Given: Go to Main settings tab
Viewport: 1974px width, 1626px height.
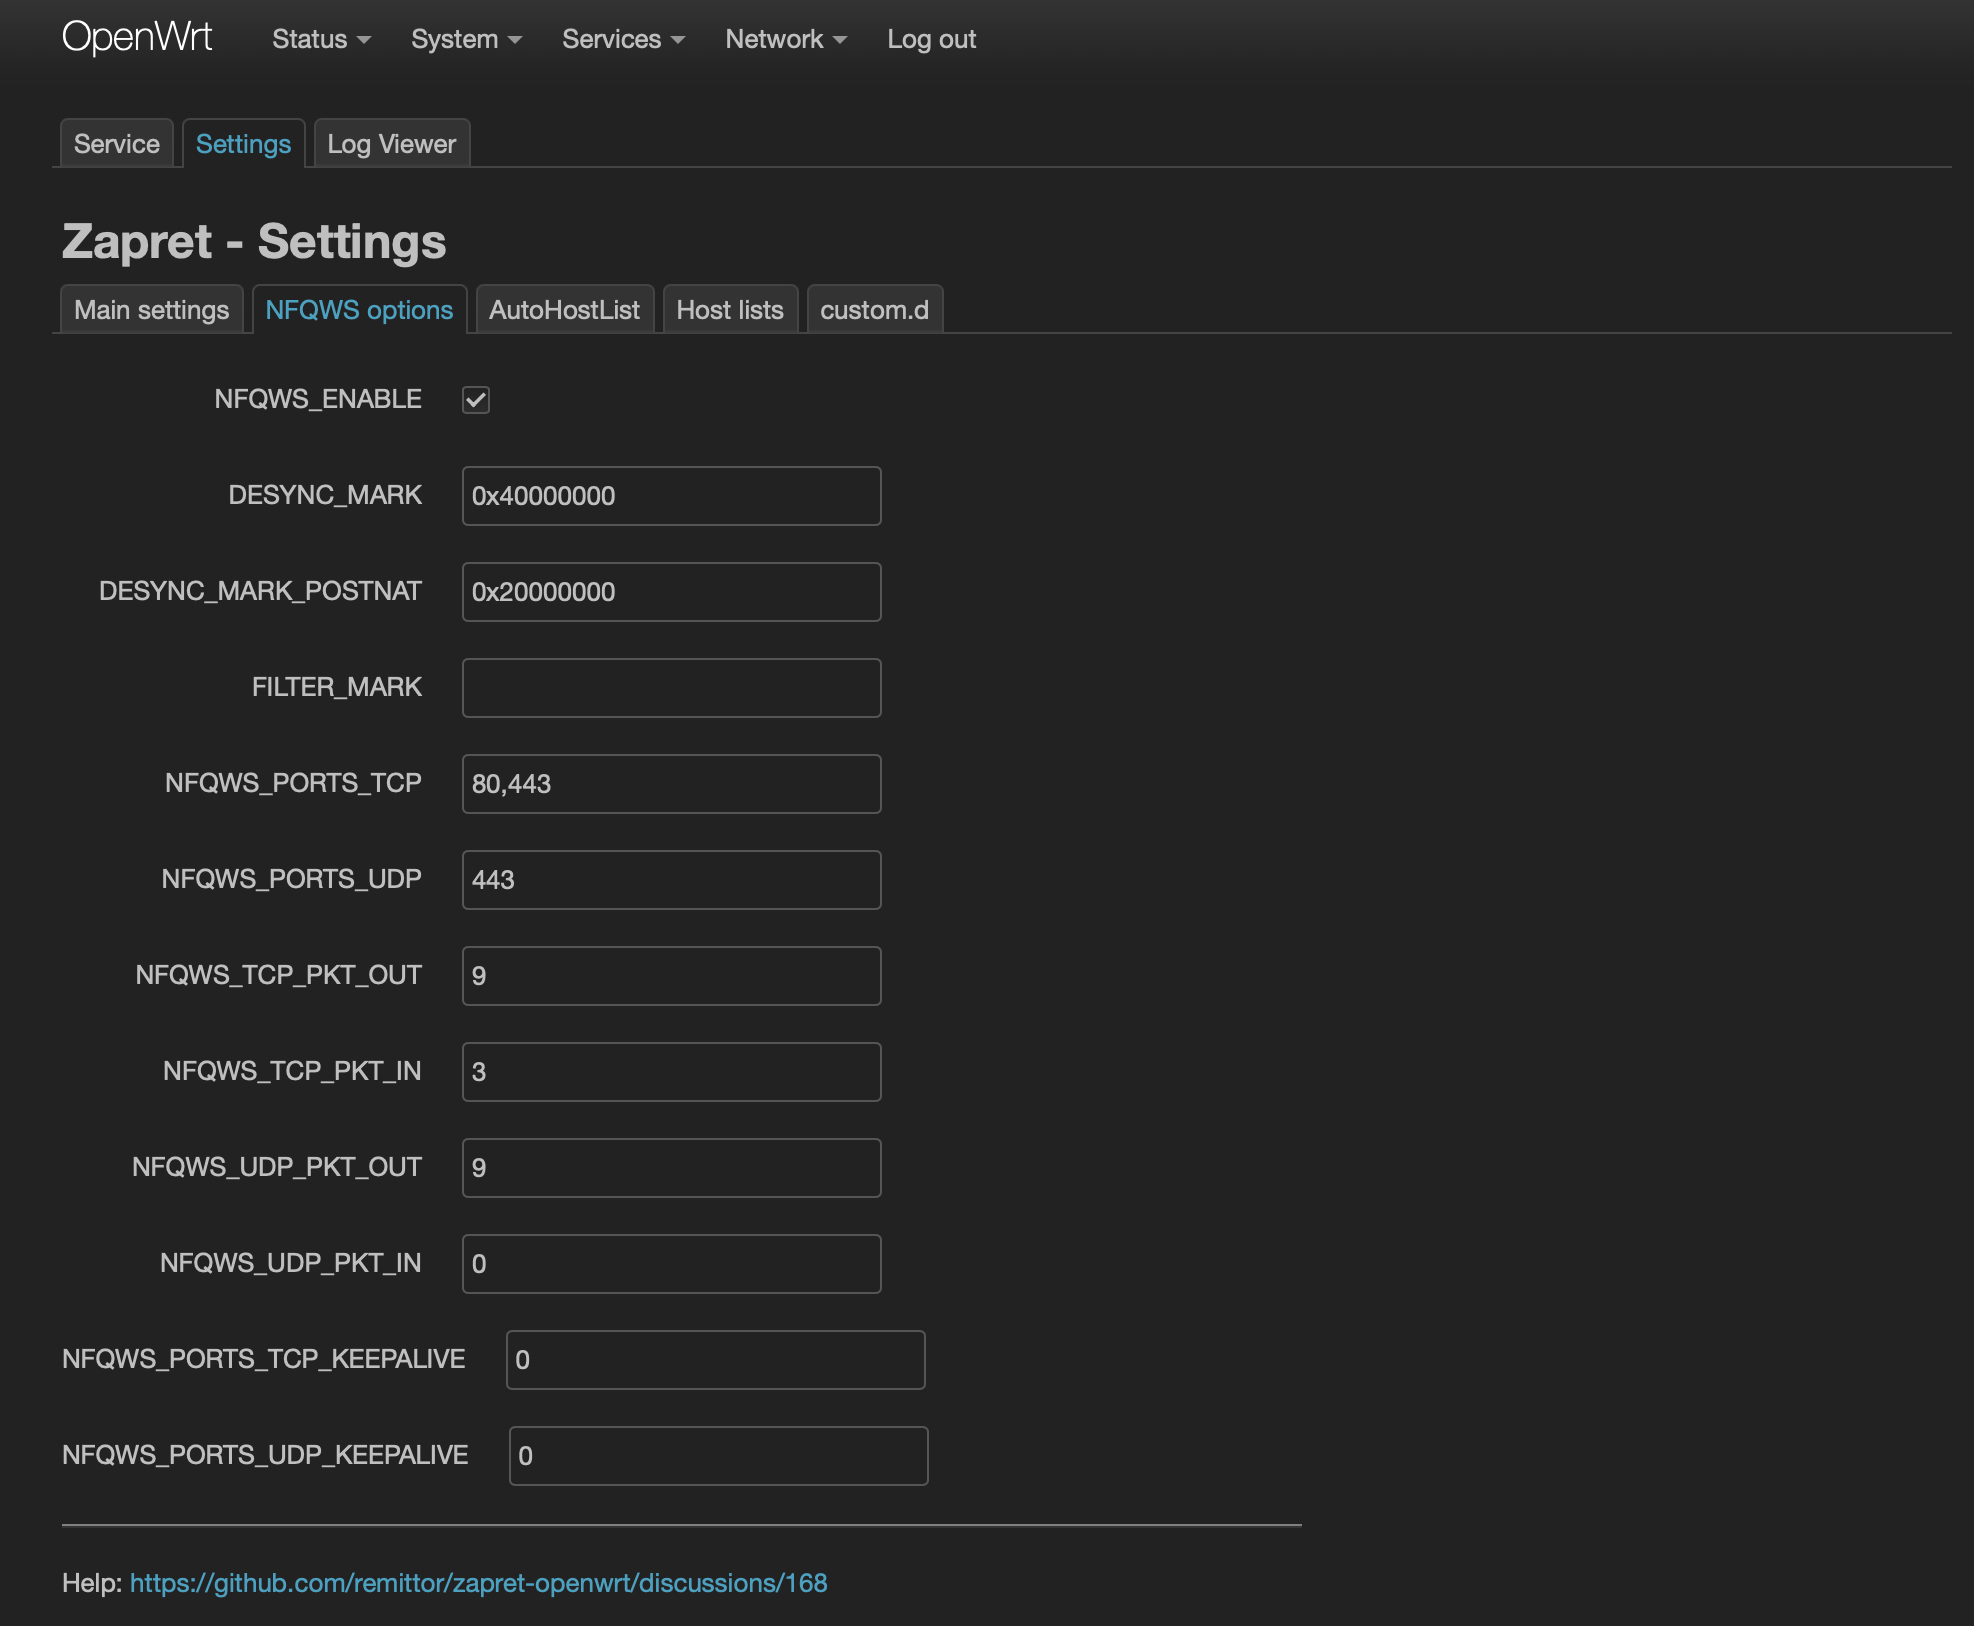Looking at the screenshot, I should click(x=151, y=310).
